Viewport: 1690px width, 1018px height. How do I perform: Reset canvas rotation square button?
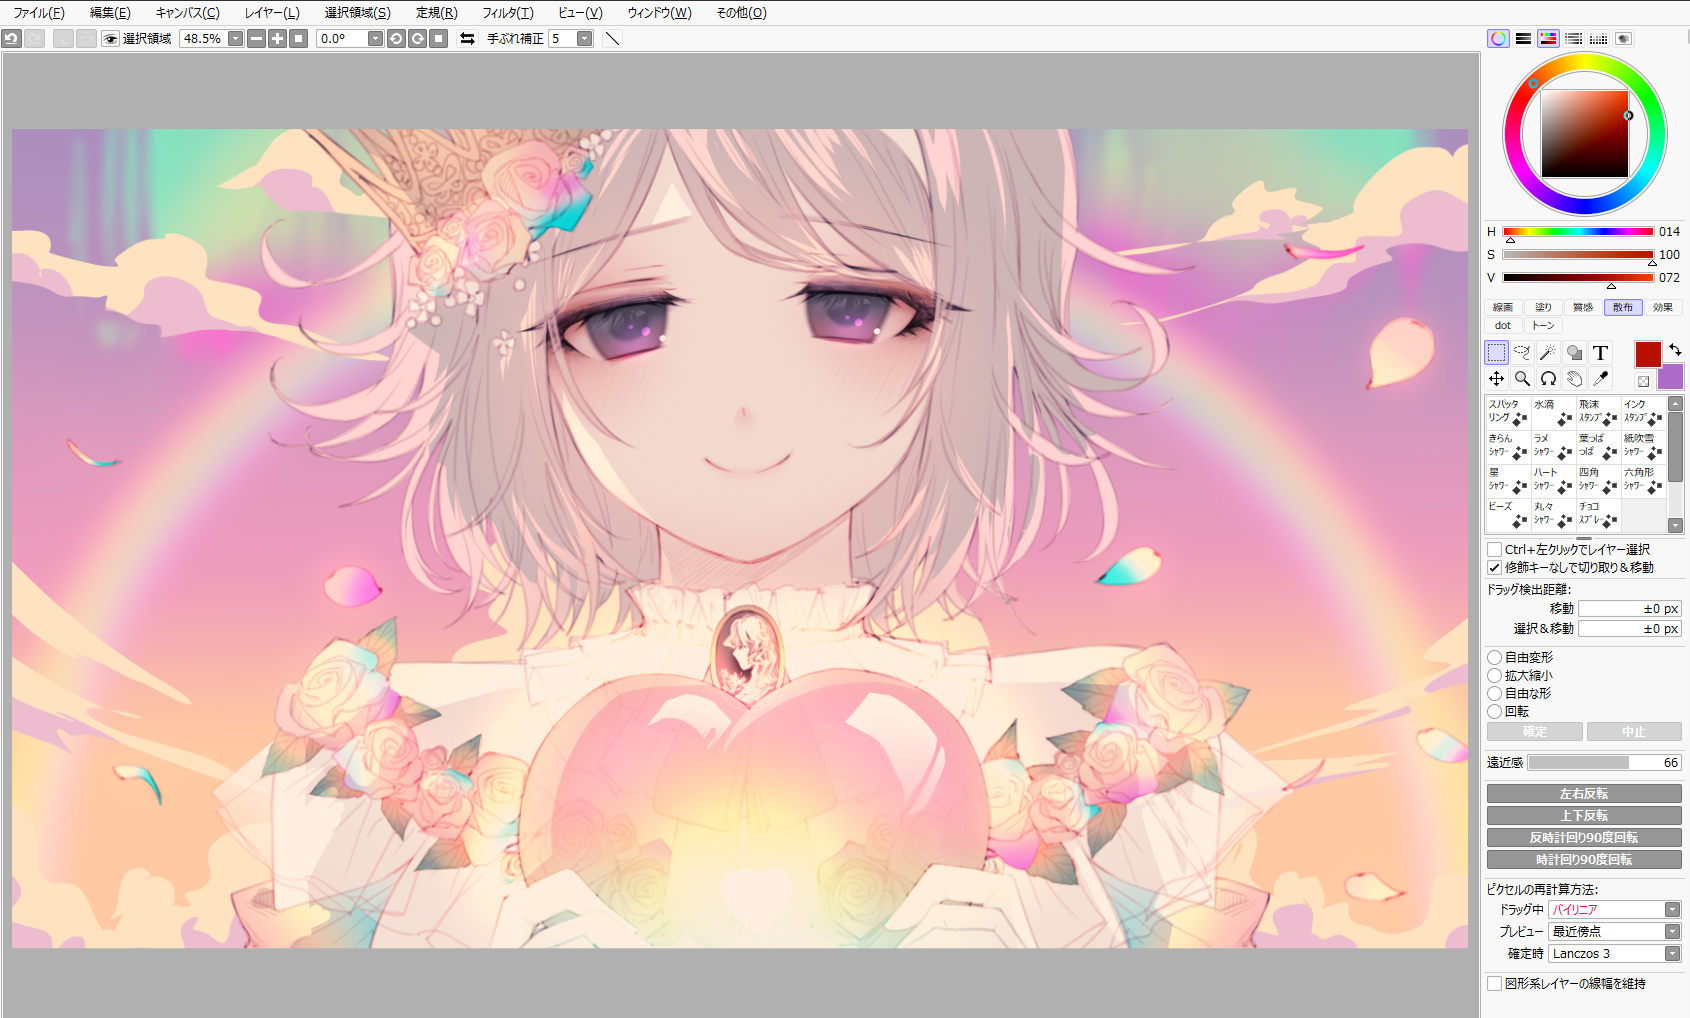point(438,39)
